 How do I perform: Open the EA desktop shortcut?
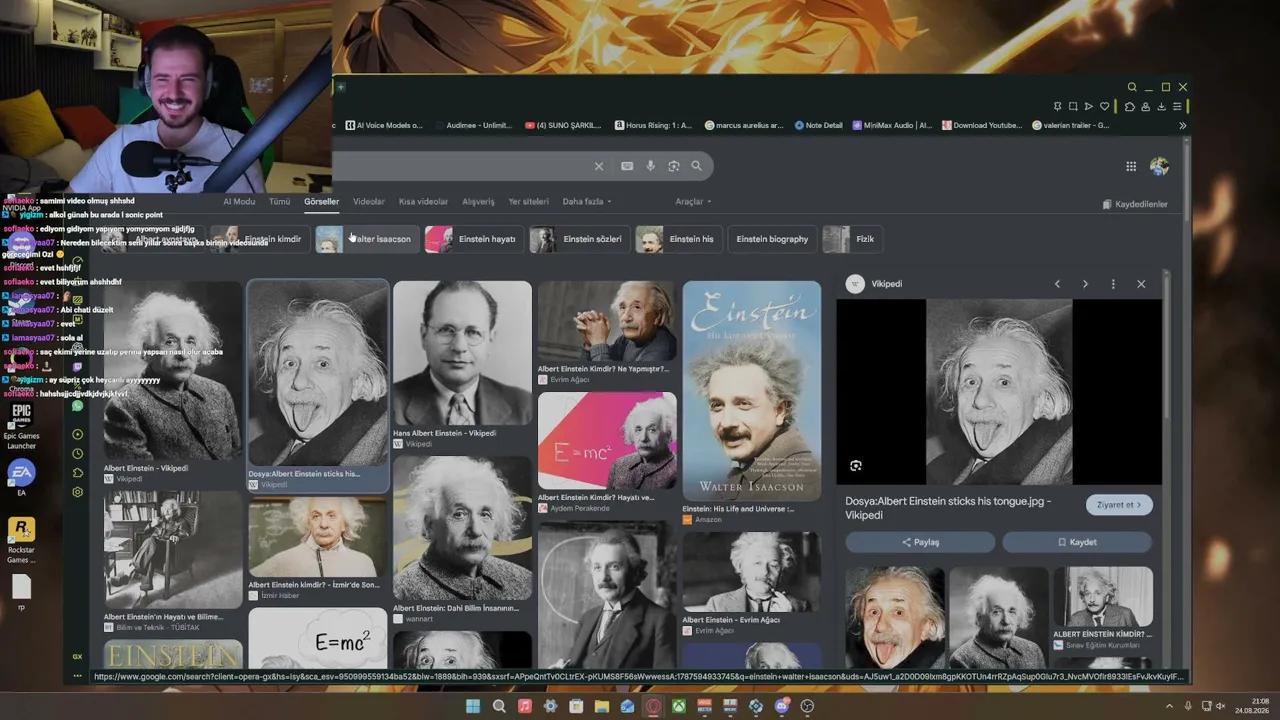tap(21, 478)
